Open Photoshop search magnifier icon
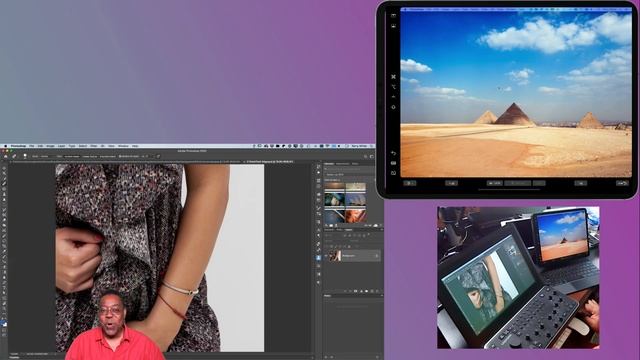The width and height of the screenshot is (640, 360). [x=366, y=156]
